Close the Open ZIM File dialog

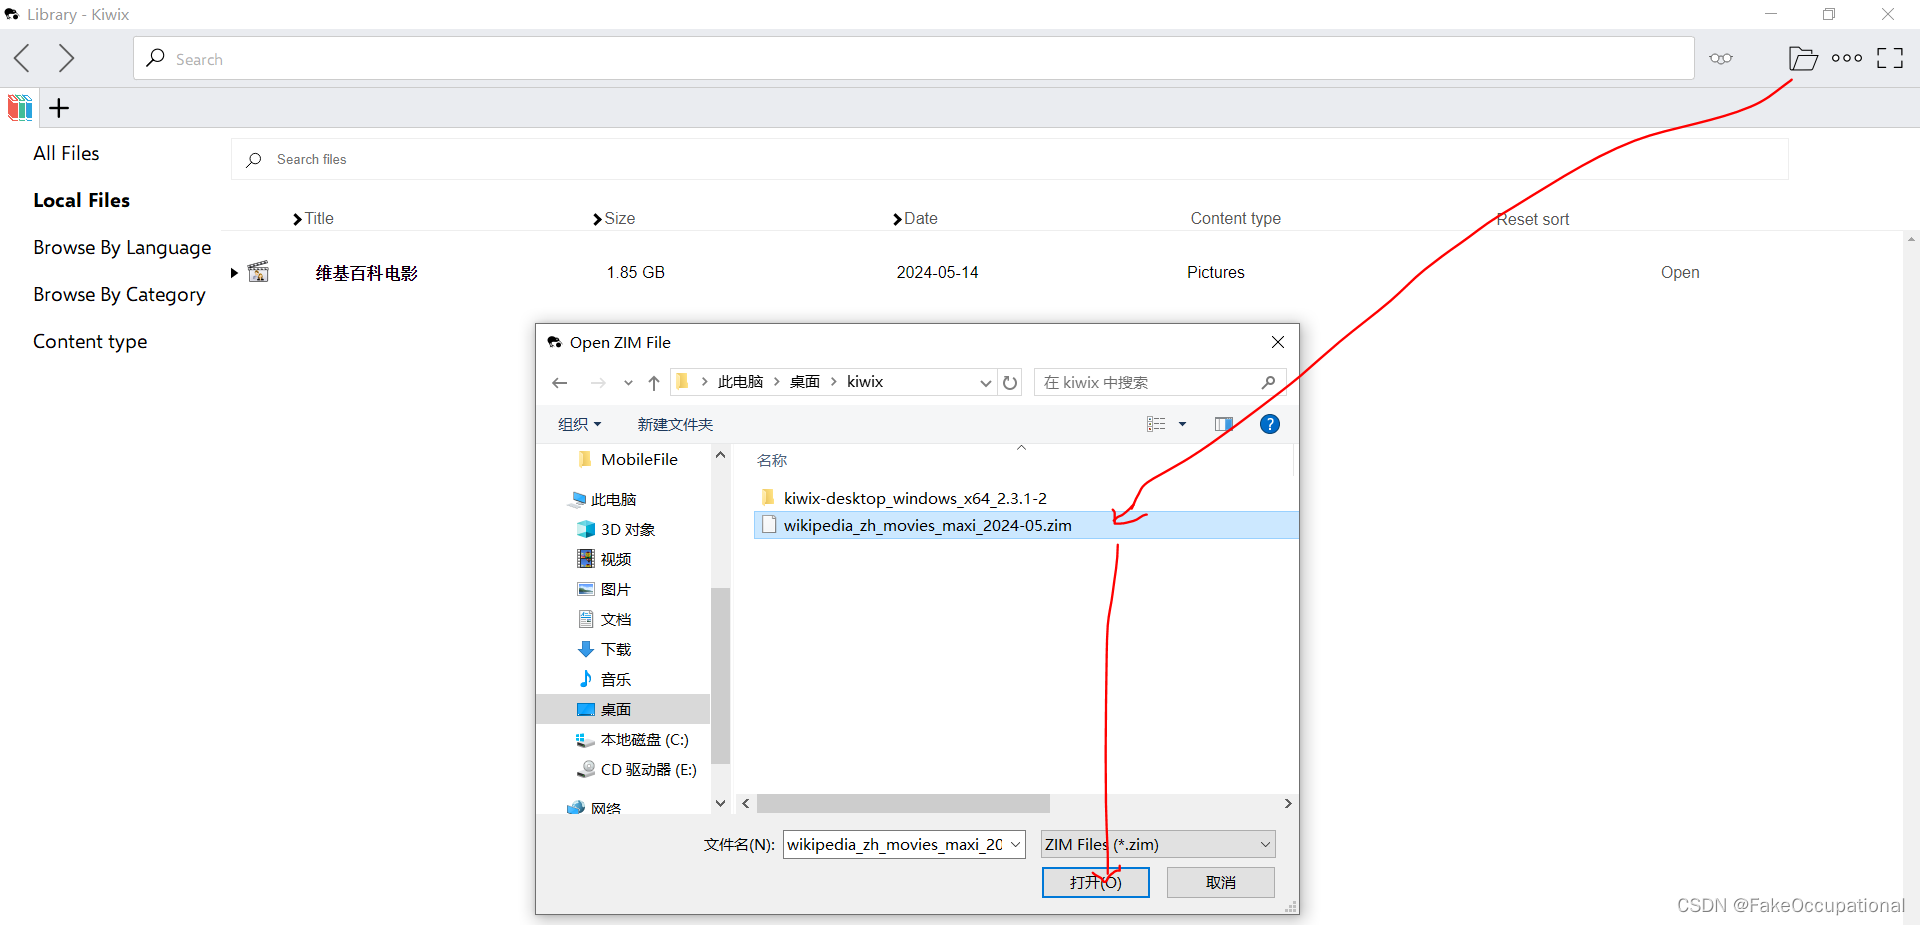click(1277, 342)
